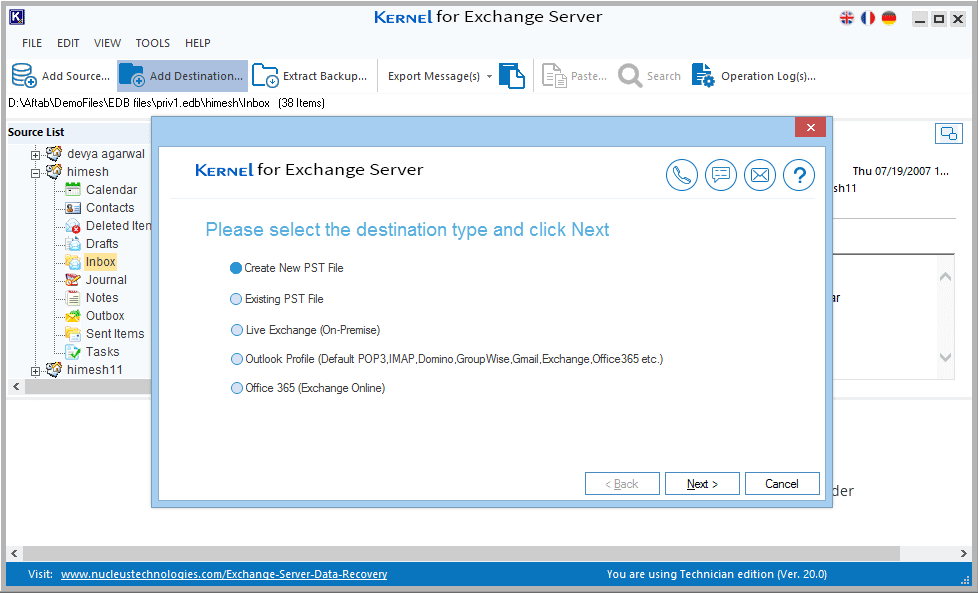Open Operation Logs via its icon
Image resolution: width=978 pixels, height=593 pixels.
pyautogui.click(x=703, y=75)
